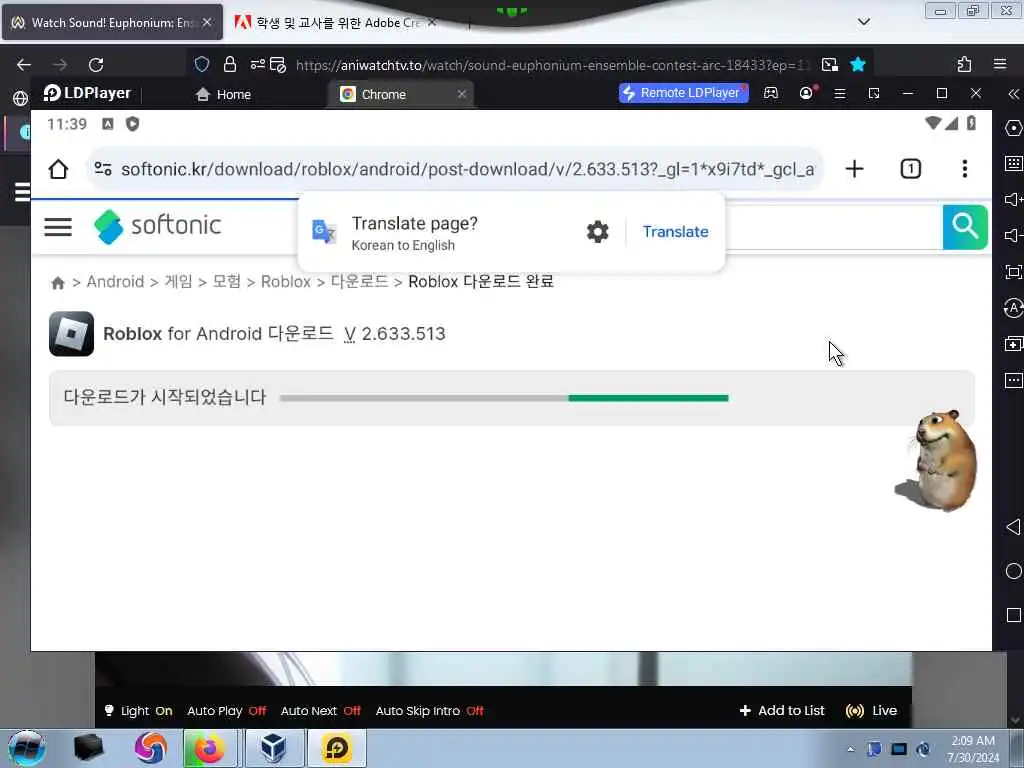
Task: Click 모험 breadcrumb link
Action: pos(227,281)
